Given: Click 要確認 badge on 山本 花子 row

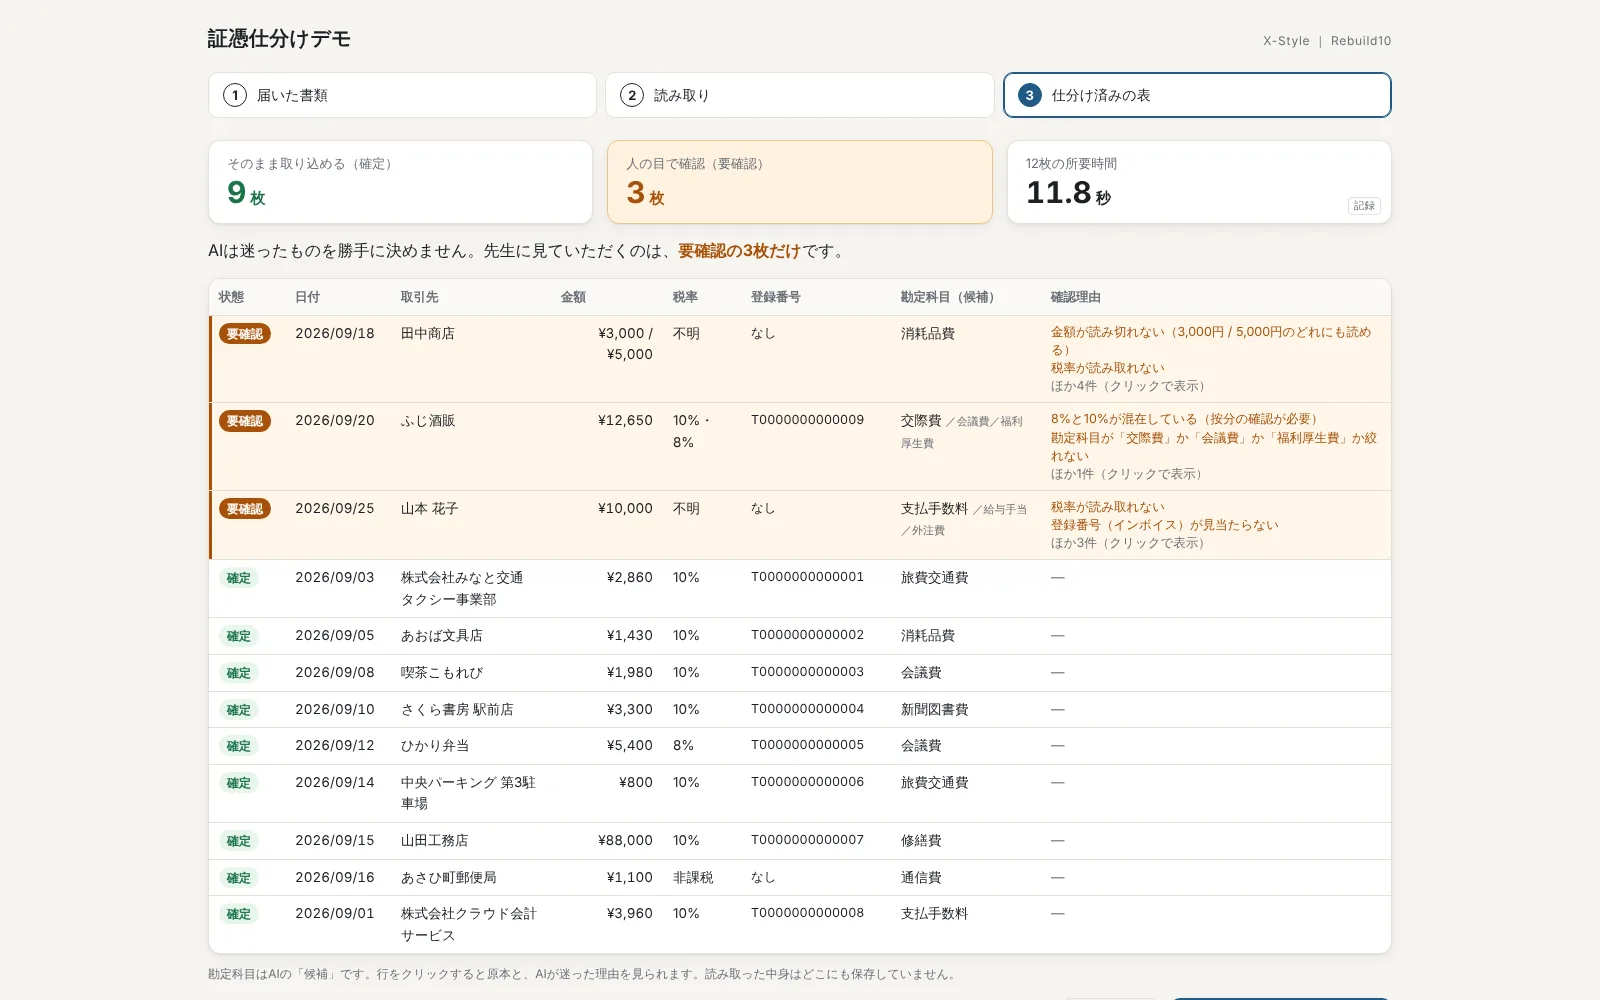Looking at the screenshot, I should click(x=245, y=509).
